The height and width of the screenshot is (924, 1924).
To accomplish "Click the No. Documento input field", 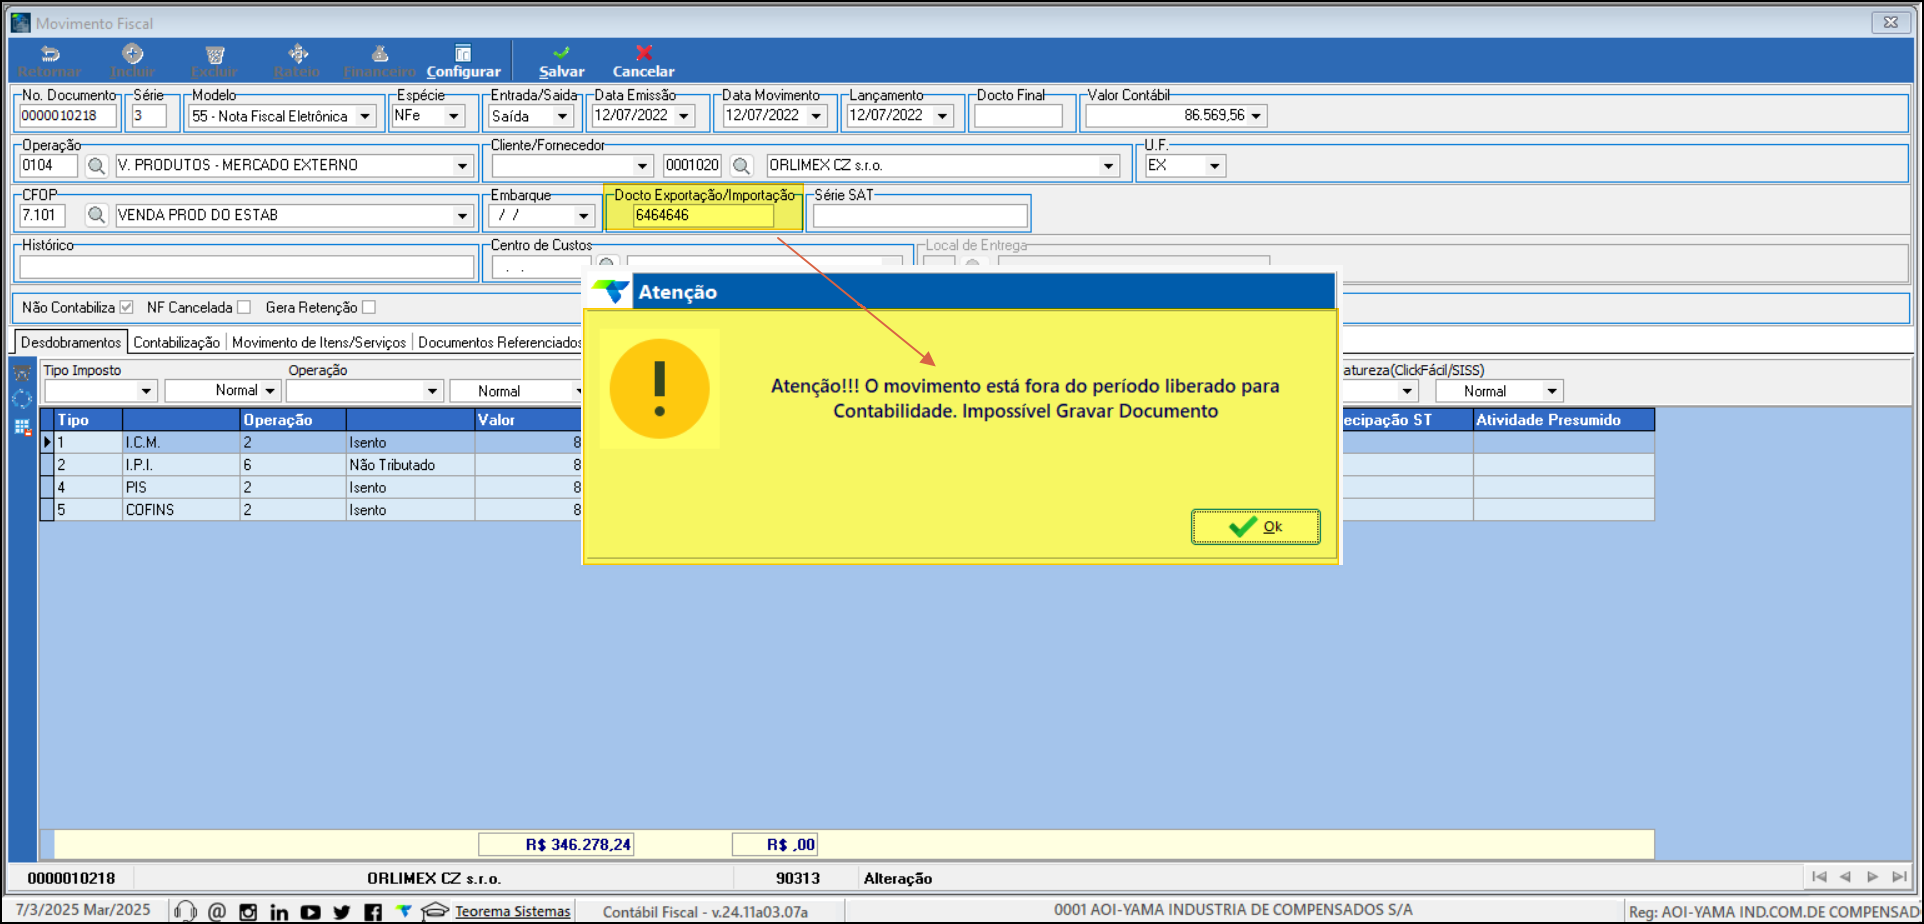I will click(x=68, y=116).
